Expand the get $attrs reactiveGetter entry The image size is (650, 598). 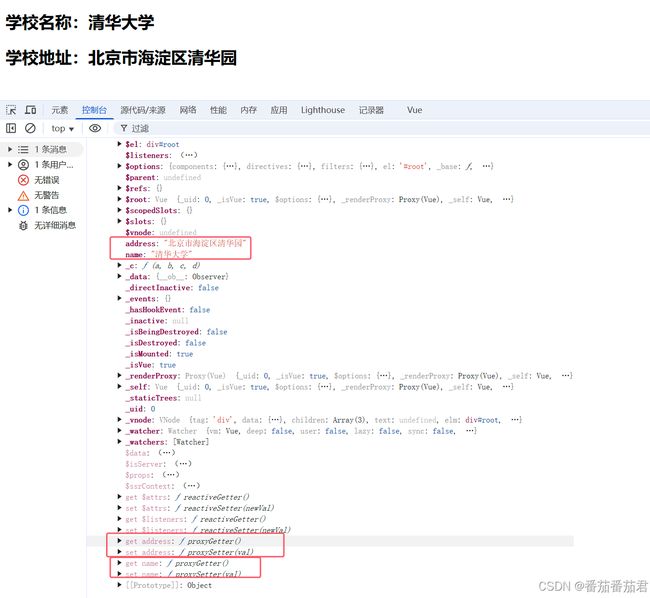[x=119, y=497]
